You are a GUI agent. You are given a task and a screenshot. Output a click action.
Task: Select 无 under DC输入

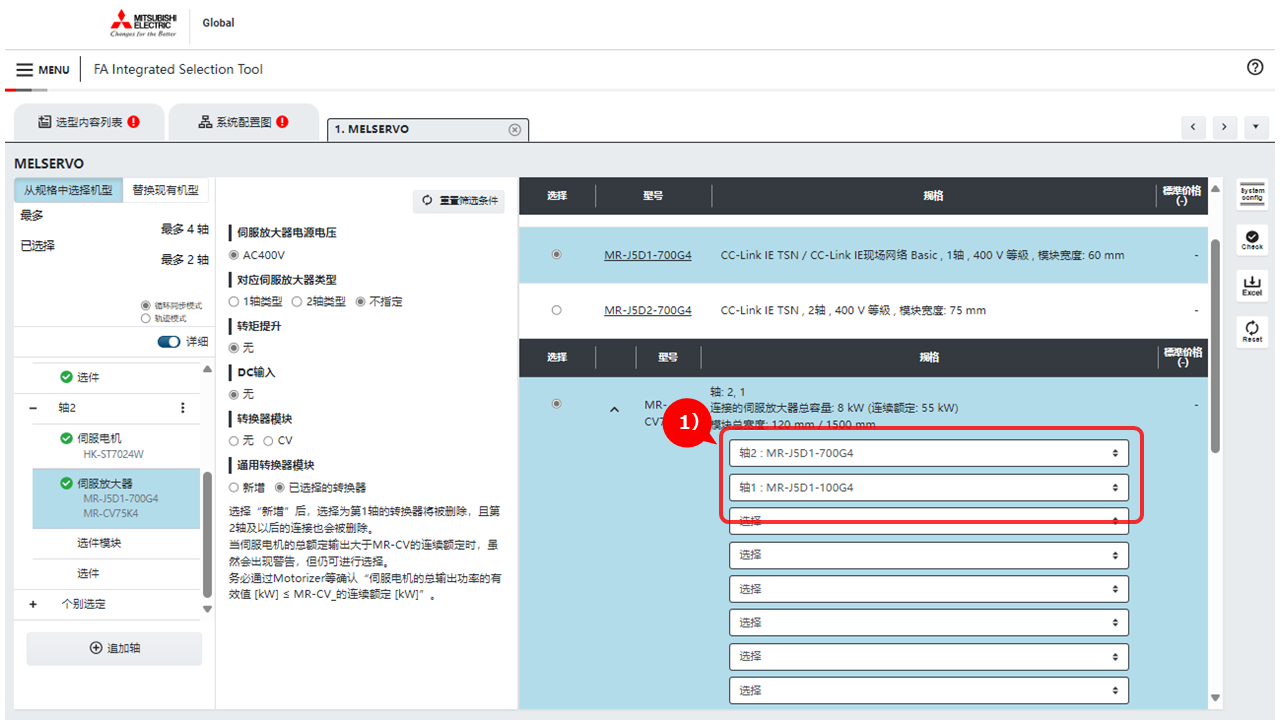(x=234, y=394)
